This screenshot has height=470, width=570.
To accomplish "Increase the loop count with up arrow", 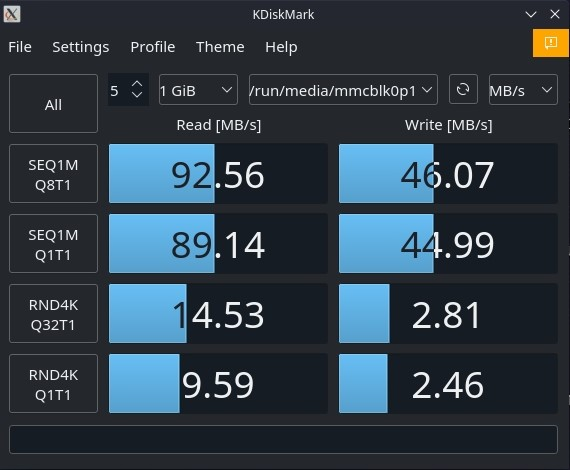I will click(x=137, y=84).
